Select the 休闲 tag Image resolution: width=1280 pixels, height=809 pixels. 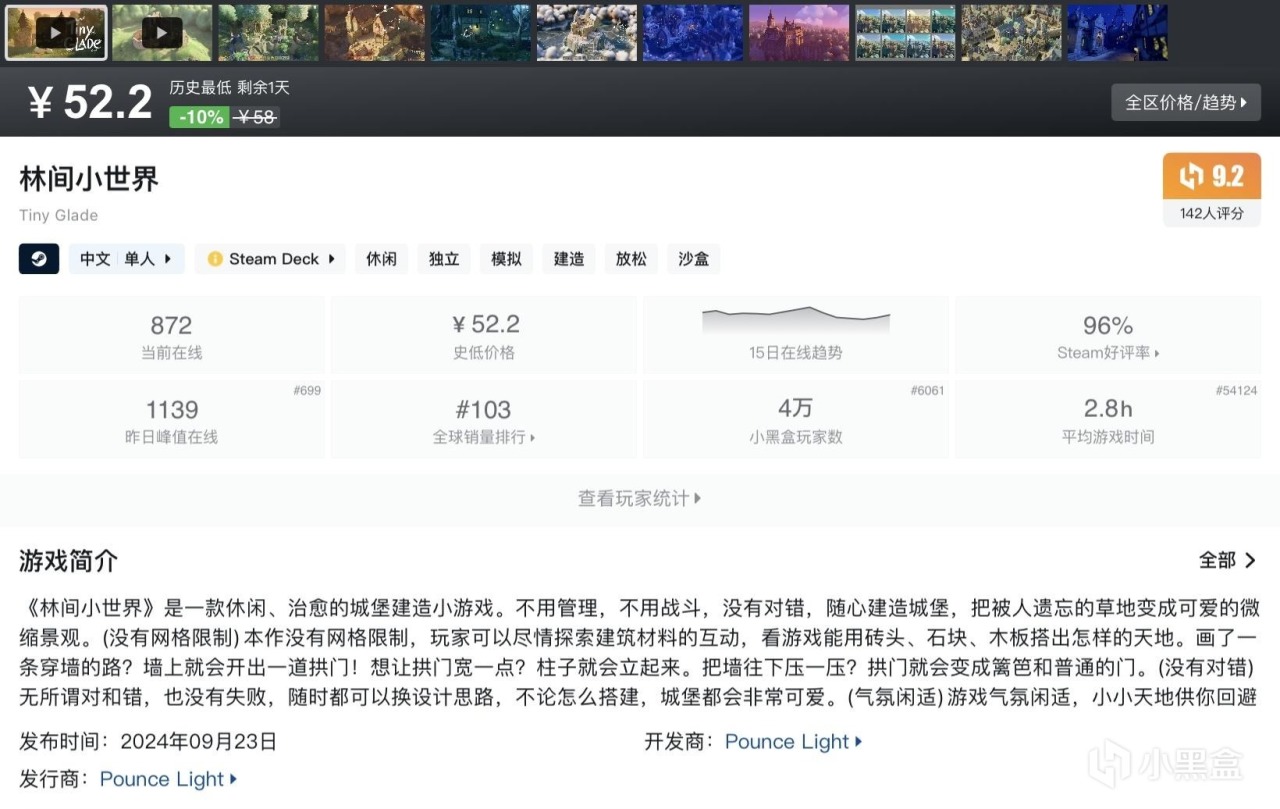pos(381,259)
